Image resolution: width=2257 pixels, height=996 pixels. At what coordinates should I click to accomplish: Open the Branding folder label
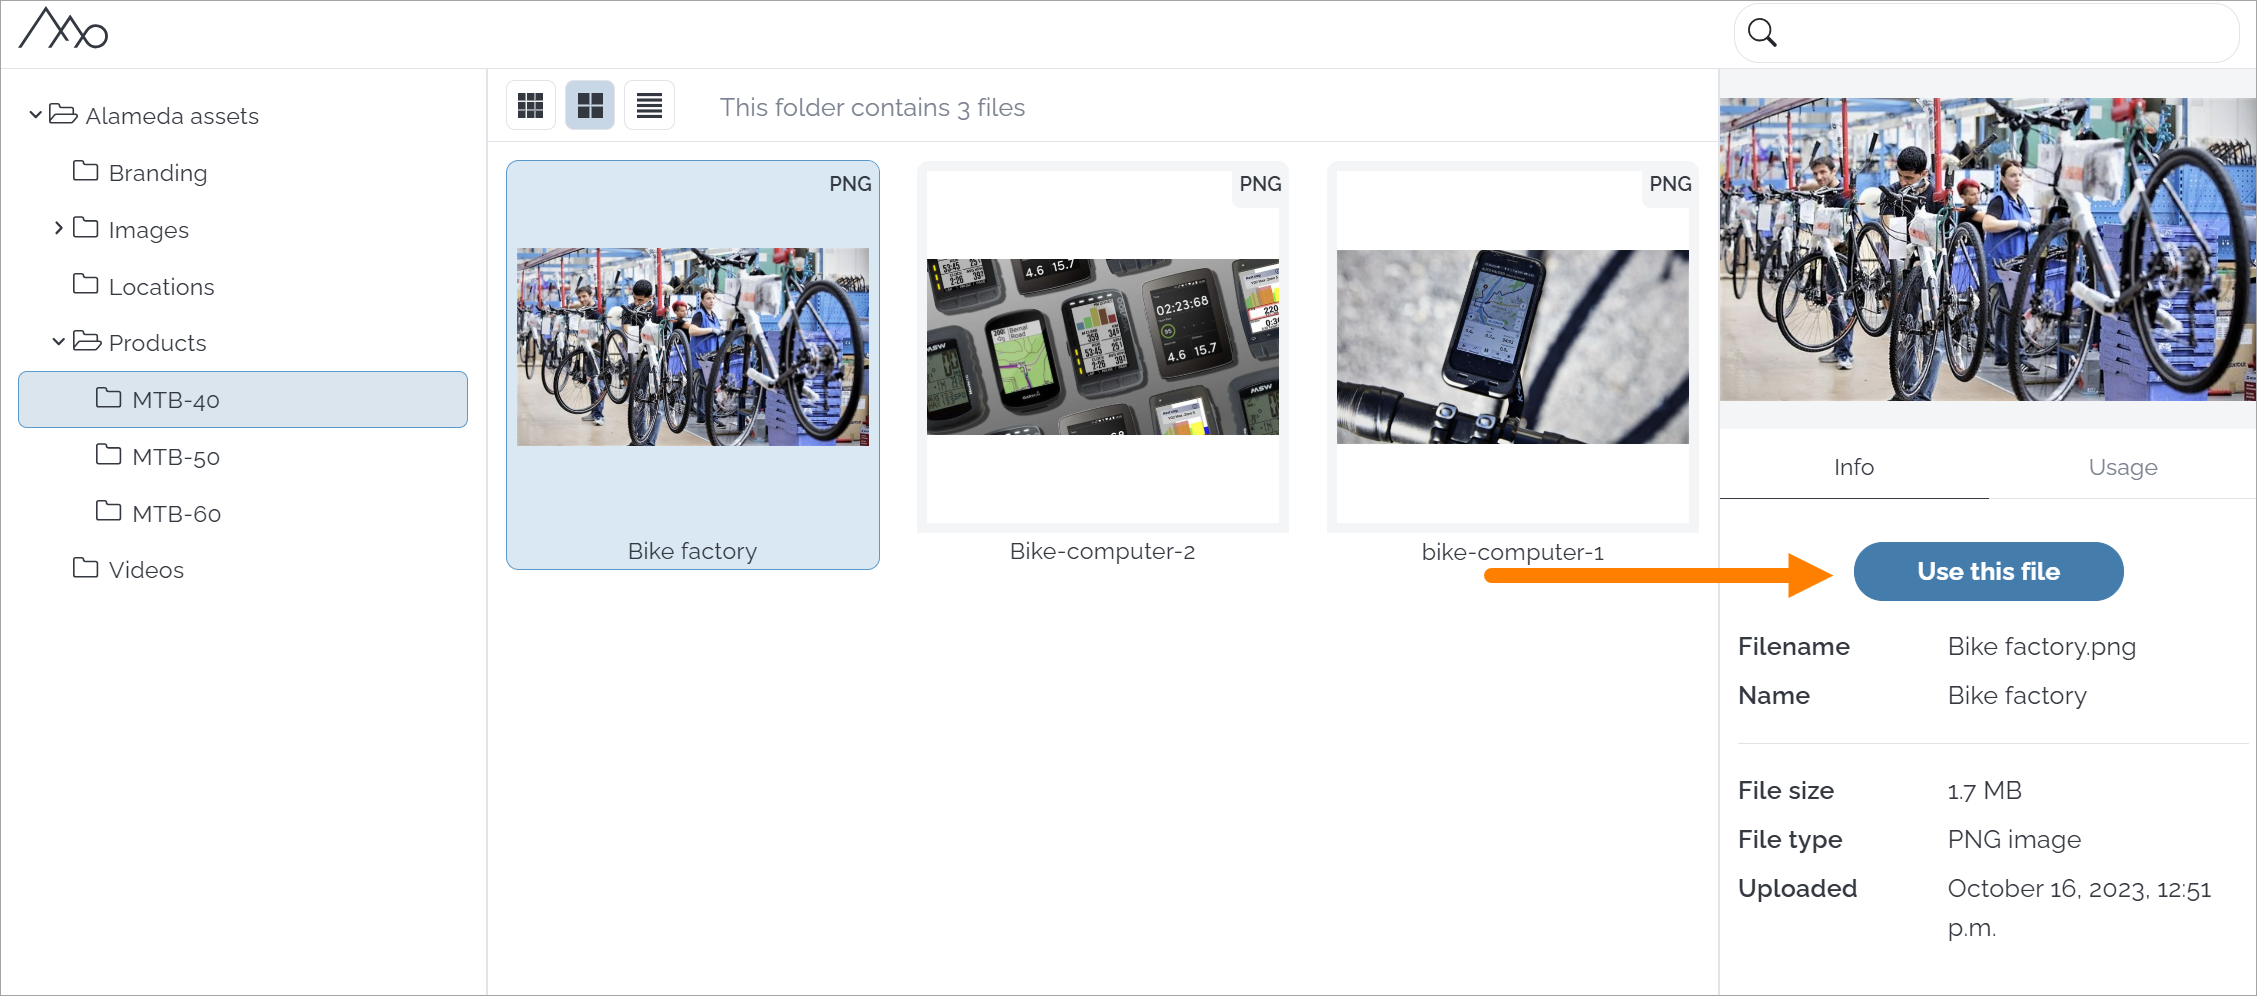[x=158, y=173]
